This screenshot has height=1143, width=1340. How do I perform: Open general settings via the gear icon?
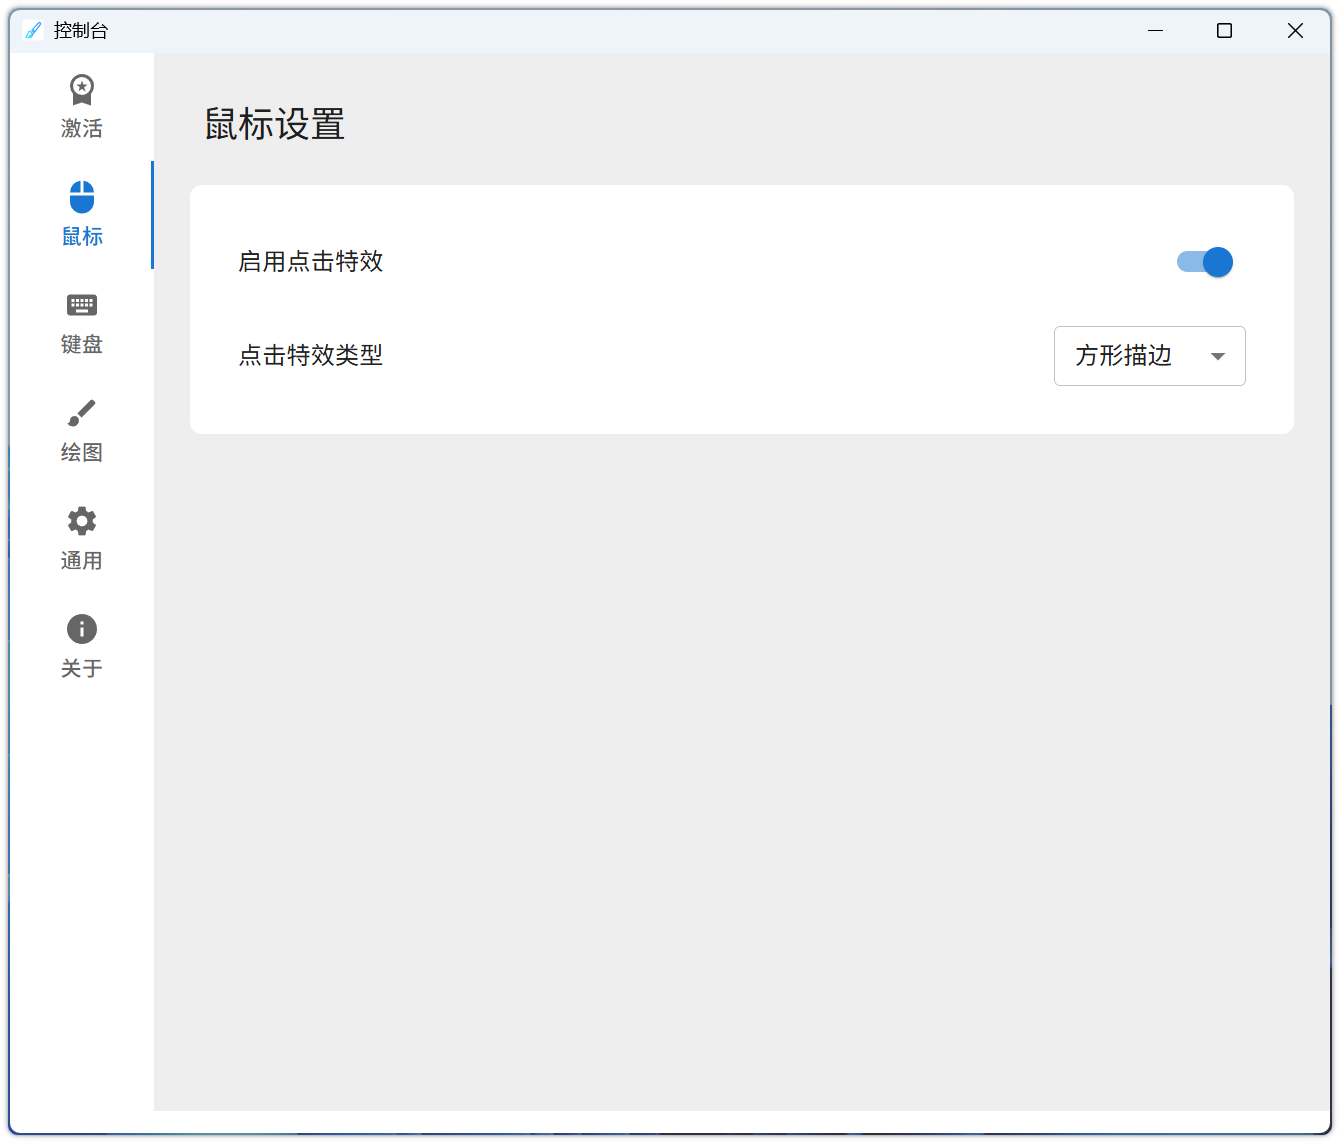point(81,521)
